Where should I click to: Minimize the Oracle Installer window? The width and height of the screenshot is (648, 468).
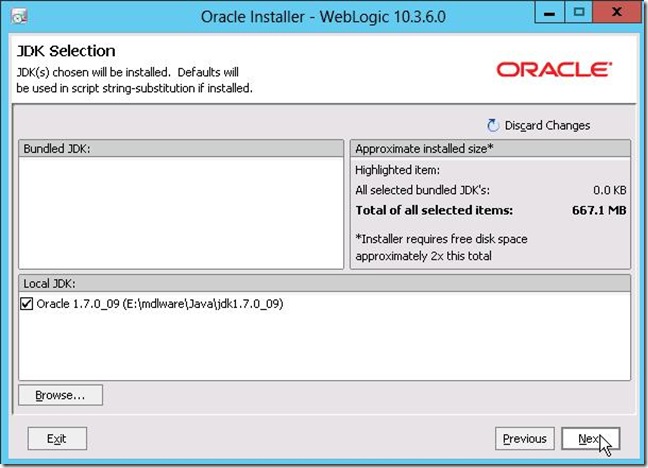pyautogui.click(x=549, y=12)
